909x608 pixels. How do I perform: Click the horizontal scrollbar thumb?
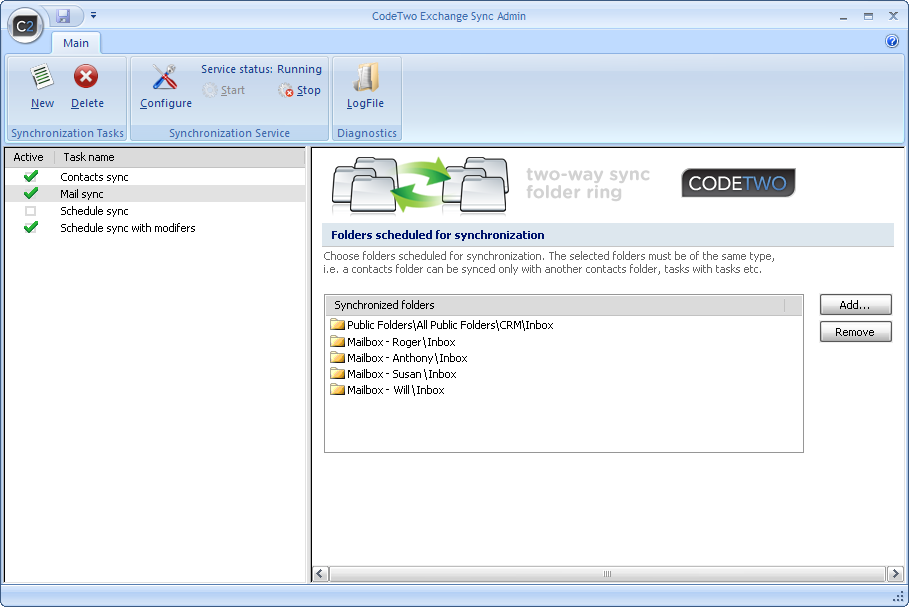click(608, 574)
